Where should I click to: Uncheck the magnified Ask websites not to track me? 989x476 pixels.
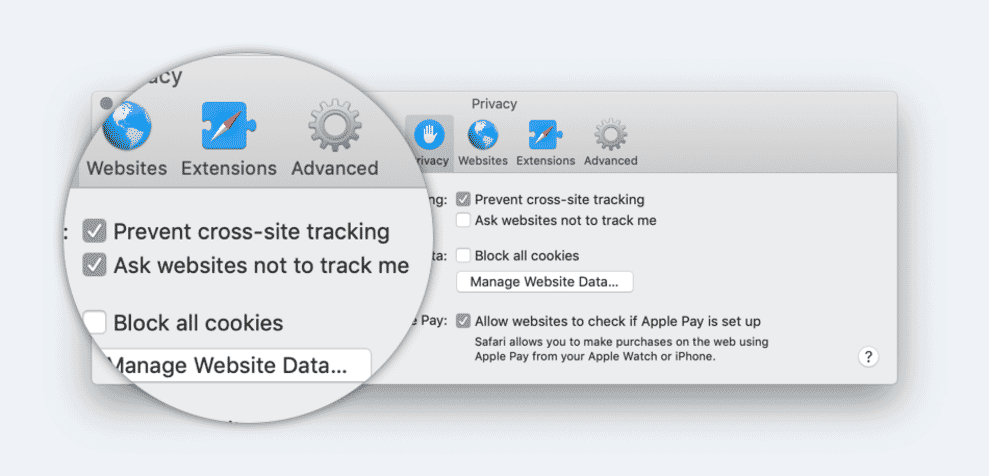coord(95,265)
